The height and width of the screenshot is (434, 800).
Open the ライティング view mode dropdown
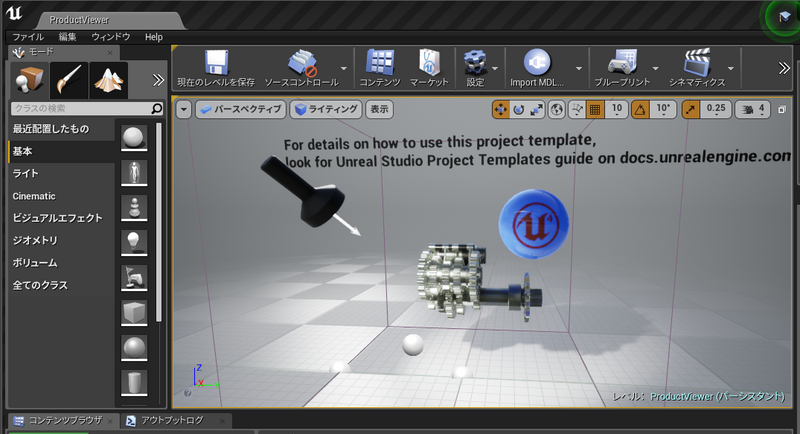326,109
